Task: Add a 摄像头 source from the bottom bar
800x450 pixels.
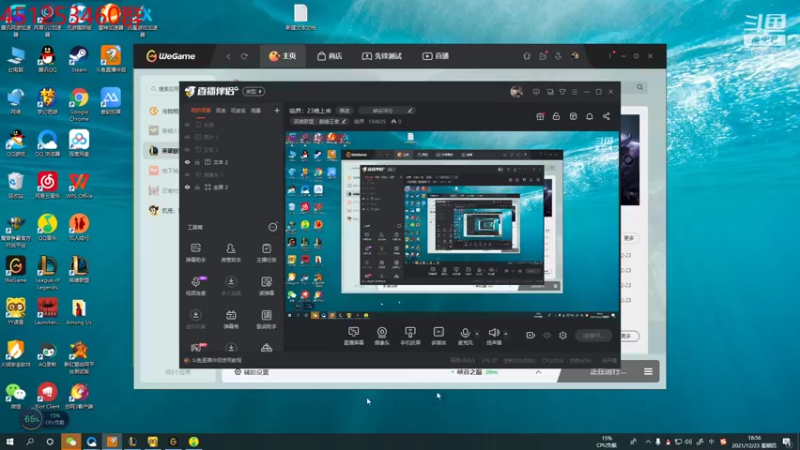Action: pyautogui.click(x=382, y=336)
